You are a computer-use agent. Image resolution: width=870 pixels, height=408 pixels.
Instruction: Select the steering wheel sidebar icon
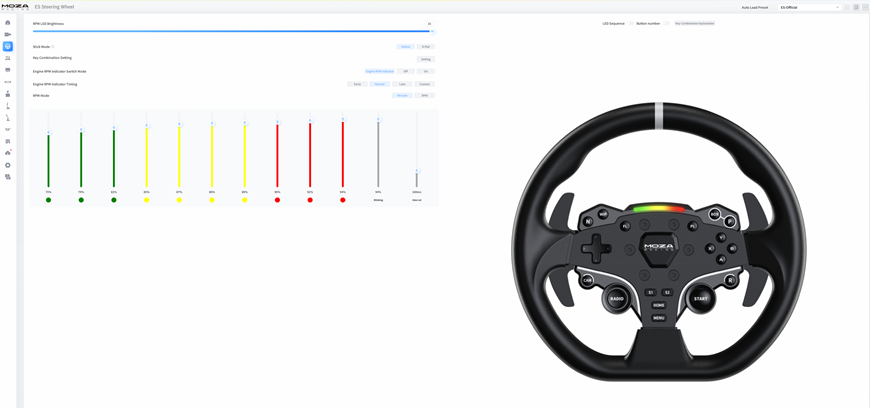coord(8,46)
